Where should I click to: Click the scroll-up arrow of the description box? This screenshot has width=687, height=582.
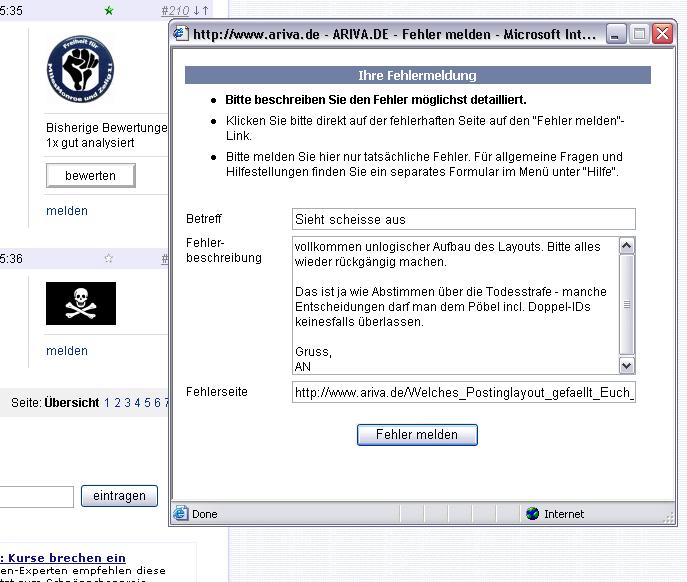point(627,246)
